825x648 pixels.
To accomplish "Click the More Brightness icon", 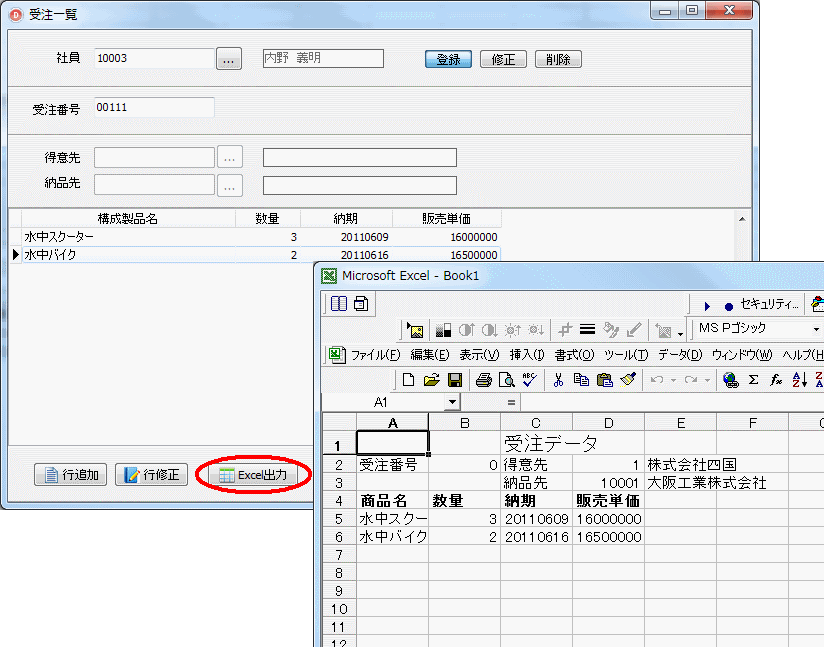I will (512, 330).
